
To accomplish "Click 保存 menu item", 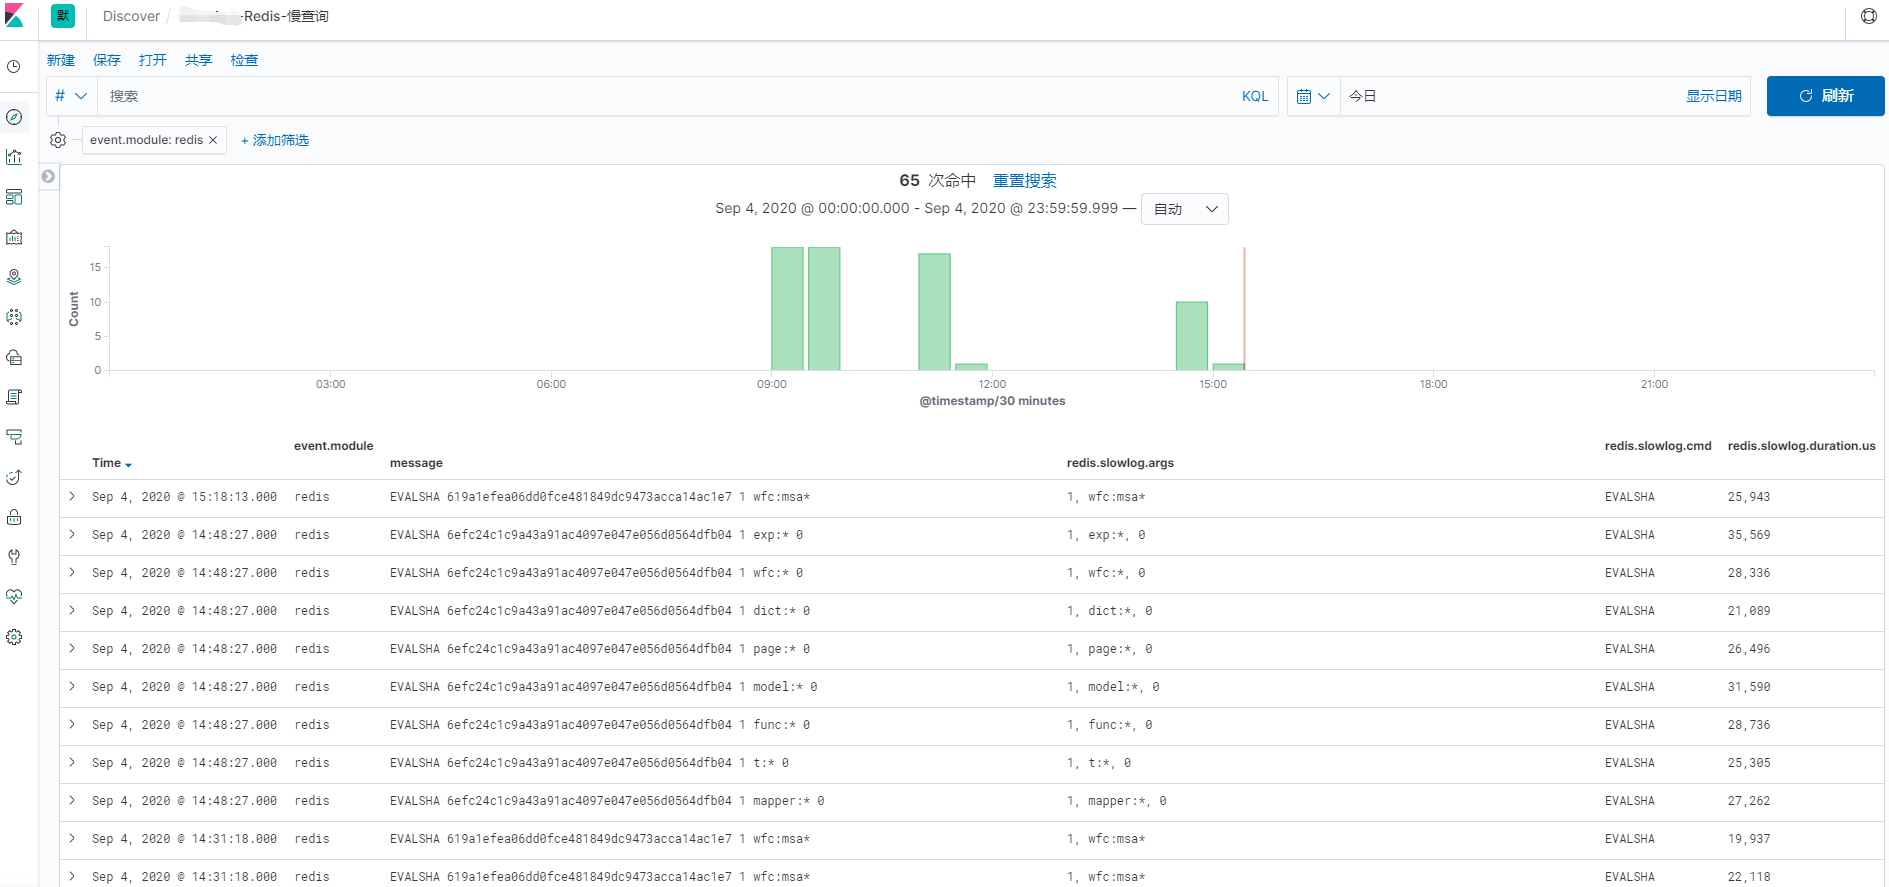I will tap(107, 60).
